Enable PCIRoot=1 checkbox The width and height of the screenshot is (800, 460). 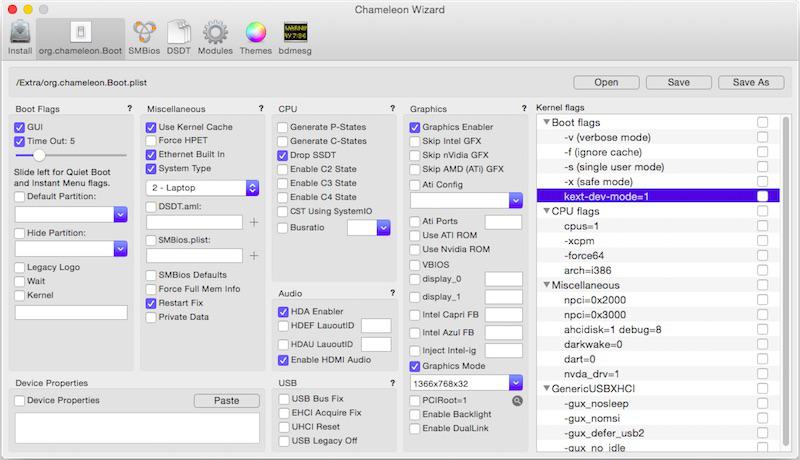(x=414, y=401)
